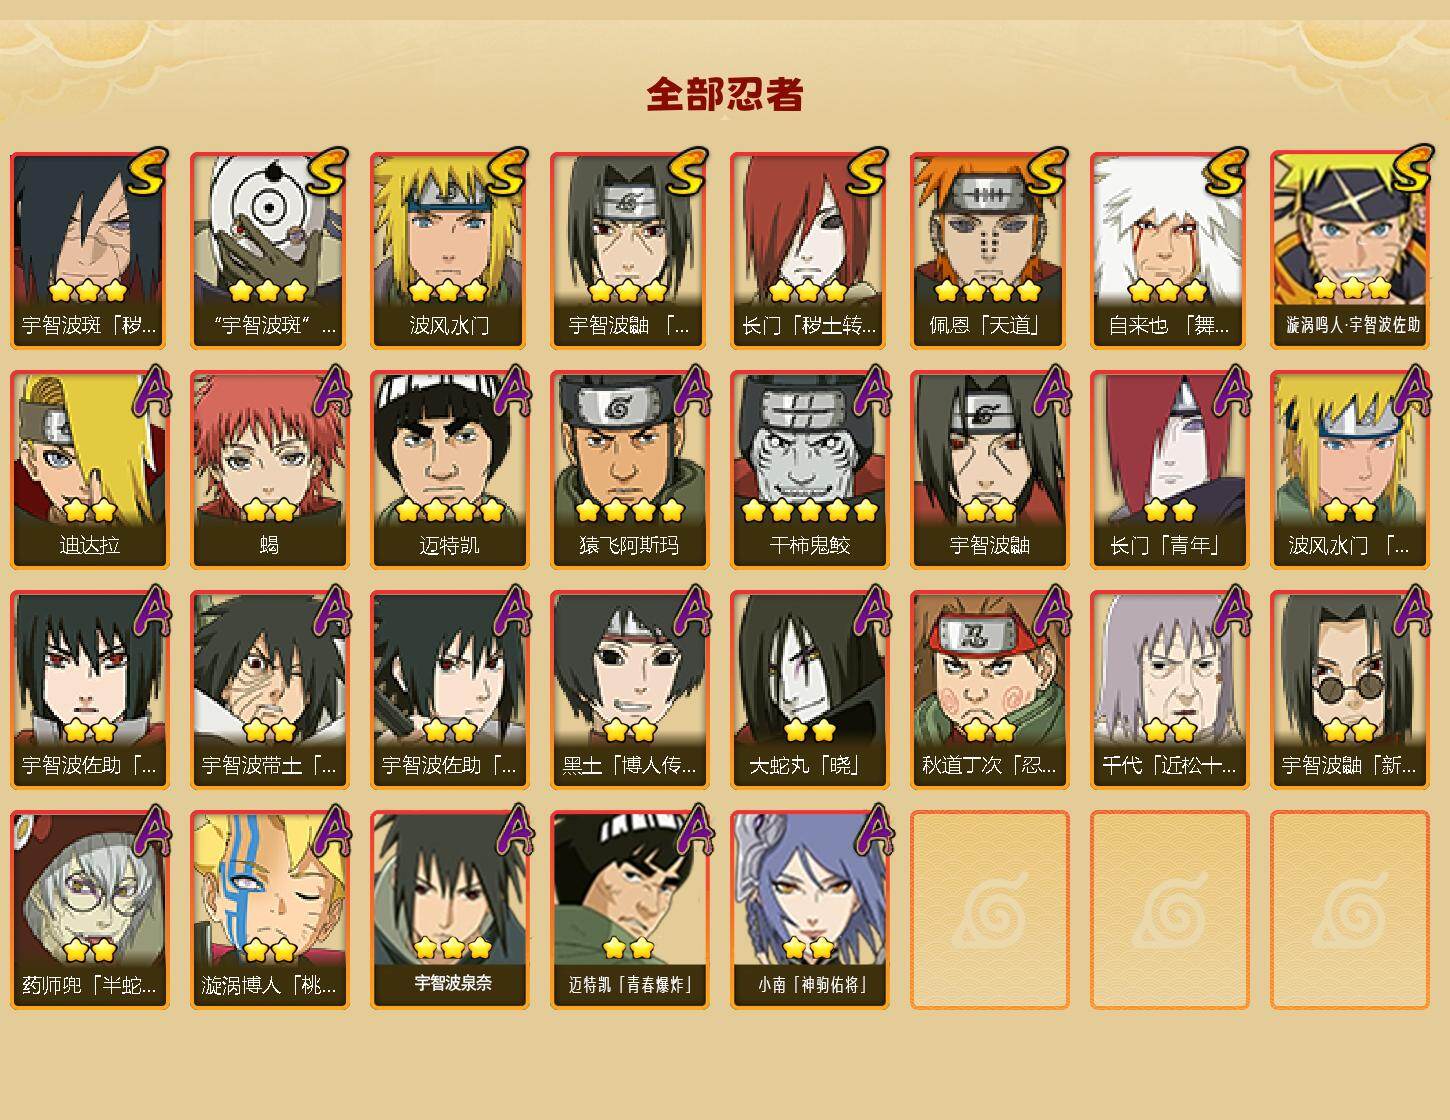The height and width of the screenshot is (1120, 1450).
Task: Select the 小南「神驹佑将」 card
Action: pos(809,910)
